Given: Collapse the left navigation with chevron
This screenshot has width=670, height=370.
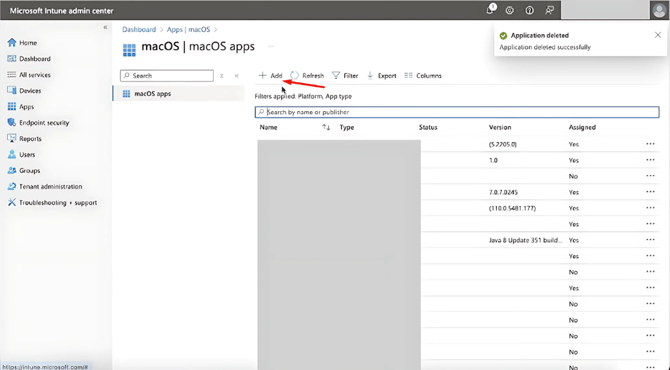Looking at the screenshot, I should tap(105, 27).
